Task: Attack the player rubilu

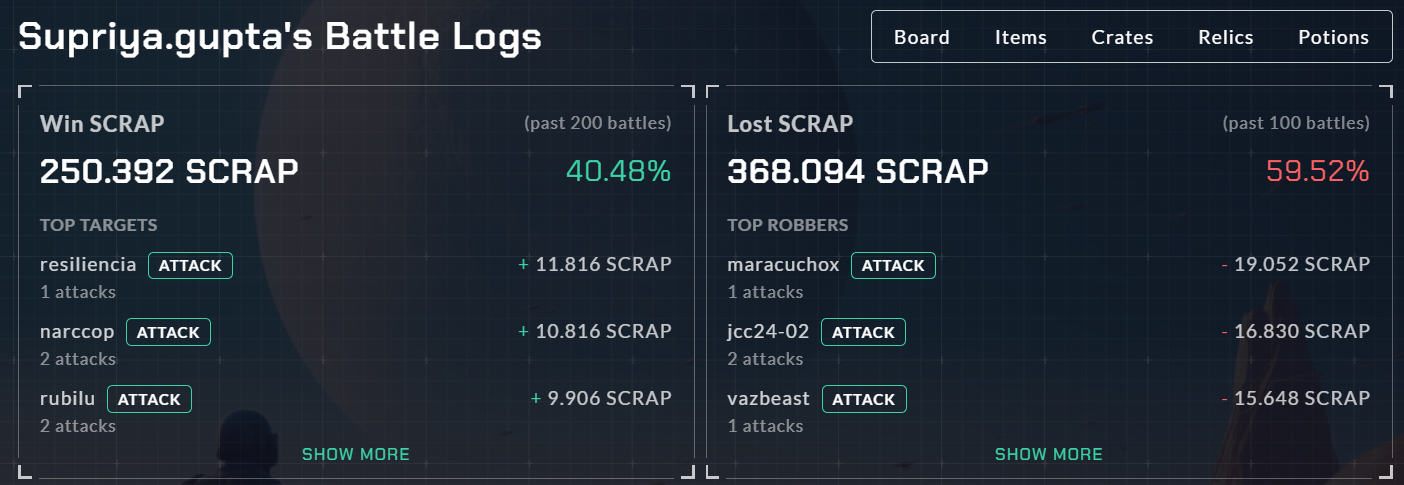Action: [149, 399]
